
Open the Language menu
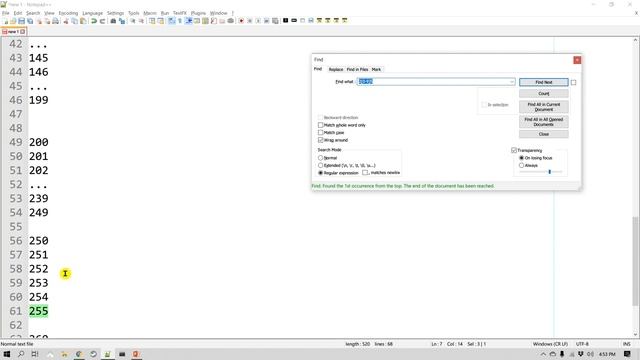tap(93, 13)
